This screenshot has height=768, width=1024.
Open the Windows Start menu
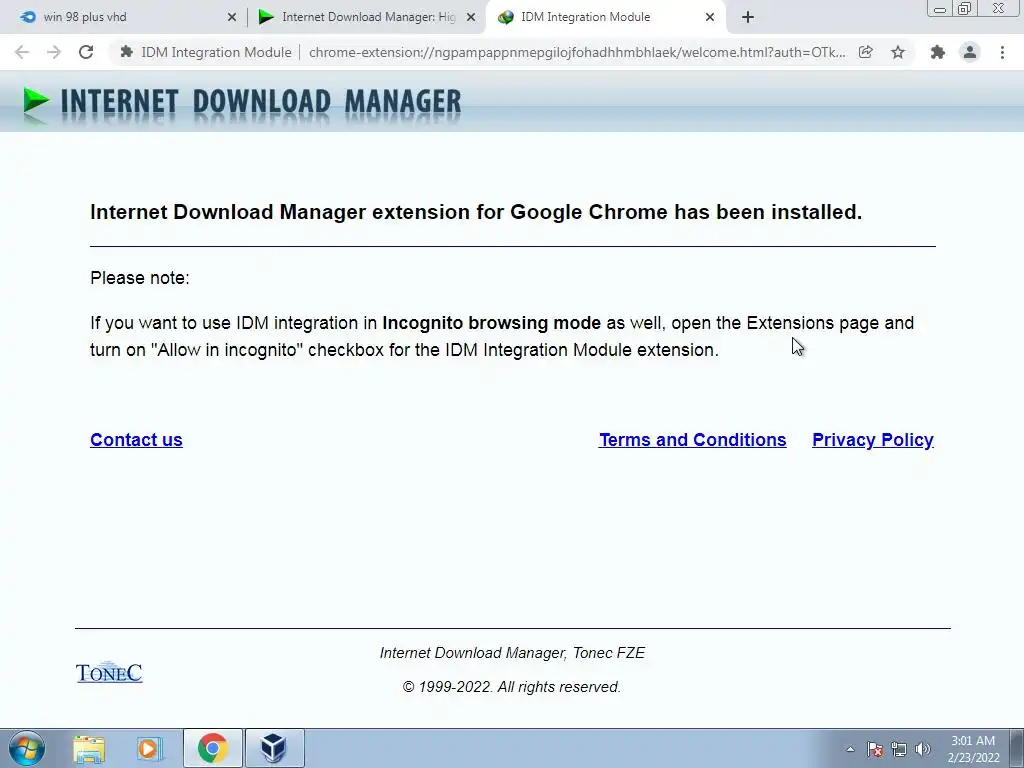pos(27,748)
